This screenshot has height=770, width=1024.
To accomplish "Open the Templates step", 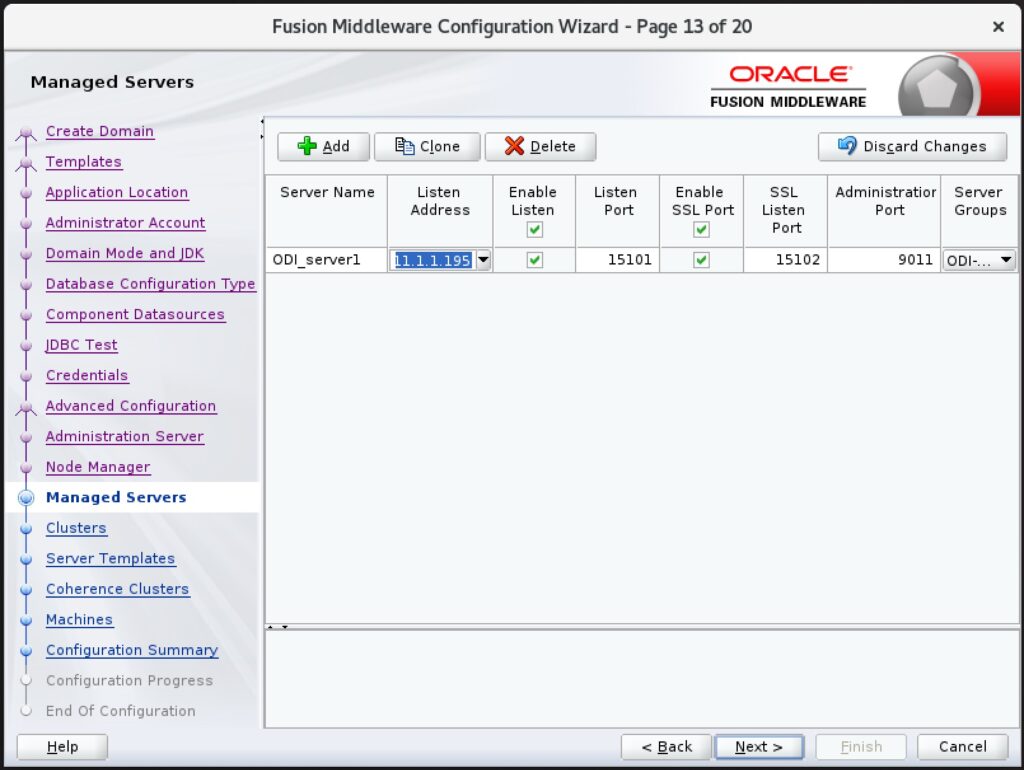I will [84, 162].
